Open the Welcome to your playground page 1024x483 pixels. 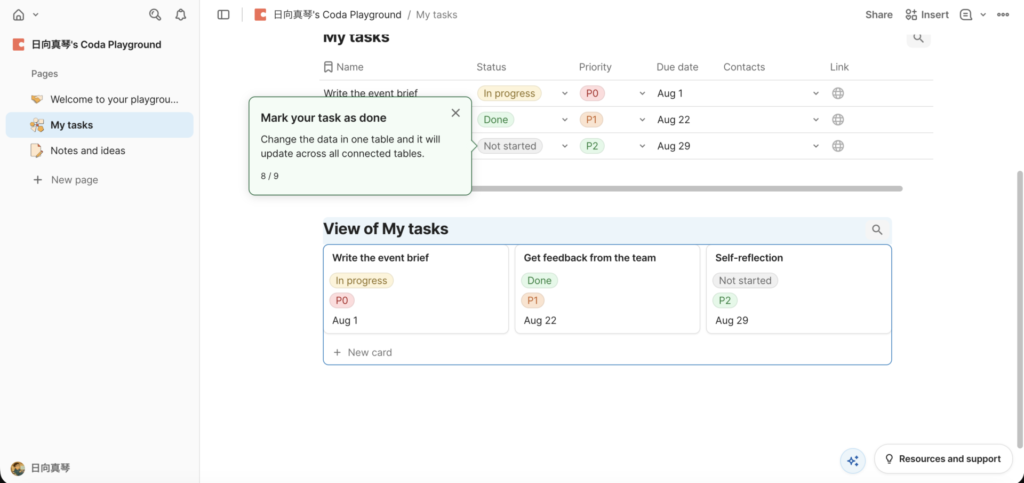pyautogui.click(x=113, y=99)
